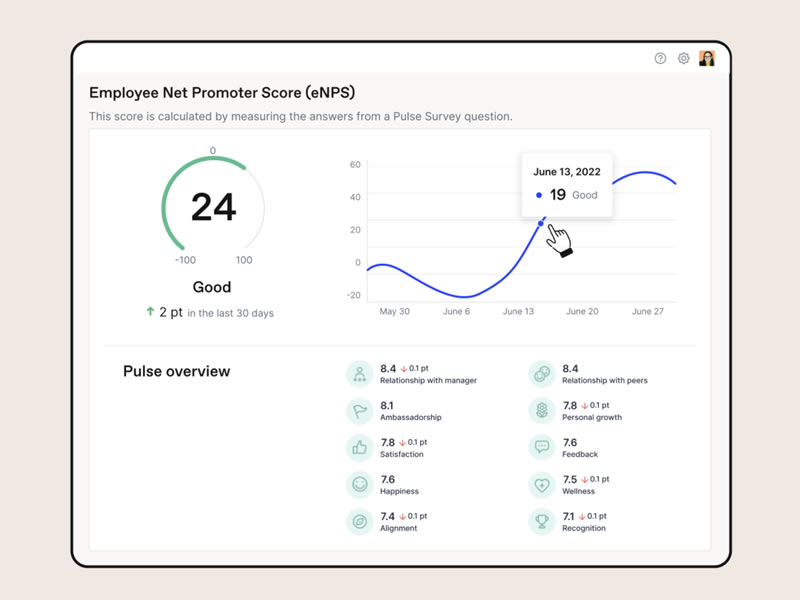Click the Recognition metric label

point(584,528)
